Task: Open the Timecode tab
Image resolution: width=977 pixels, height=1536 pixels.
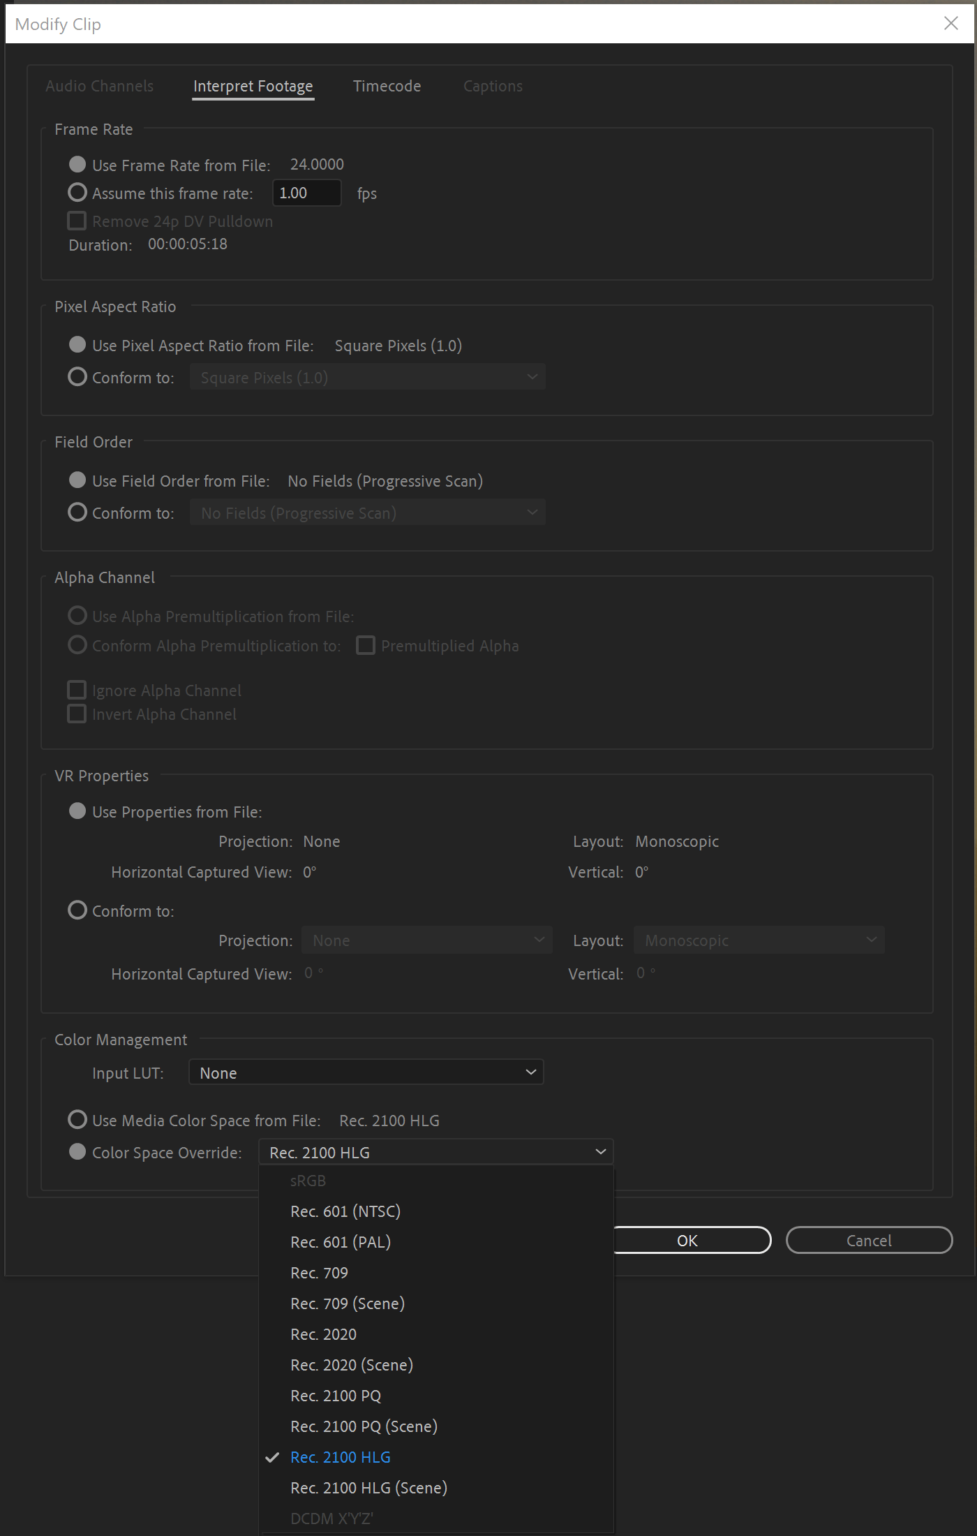Action: [x=387, y=86]
